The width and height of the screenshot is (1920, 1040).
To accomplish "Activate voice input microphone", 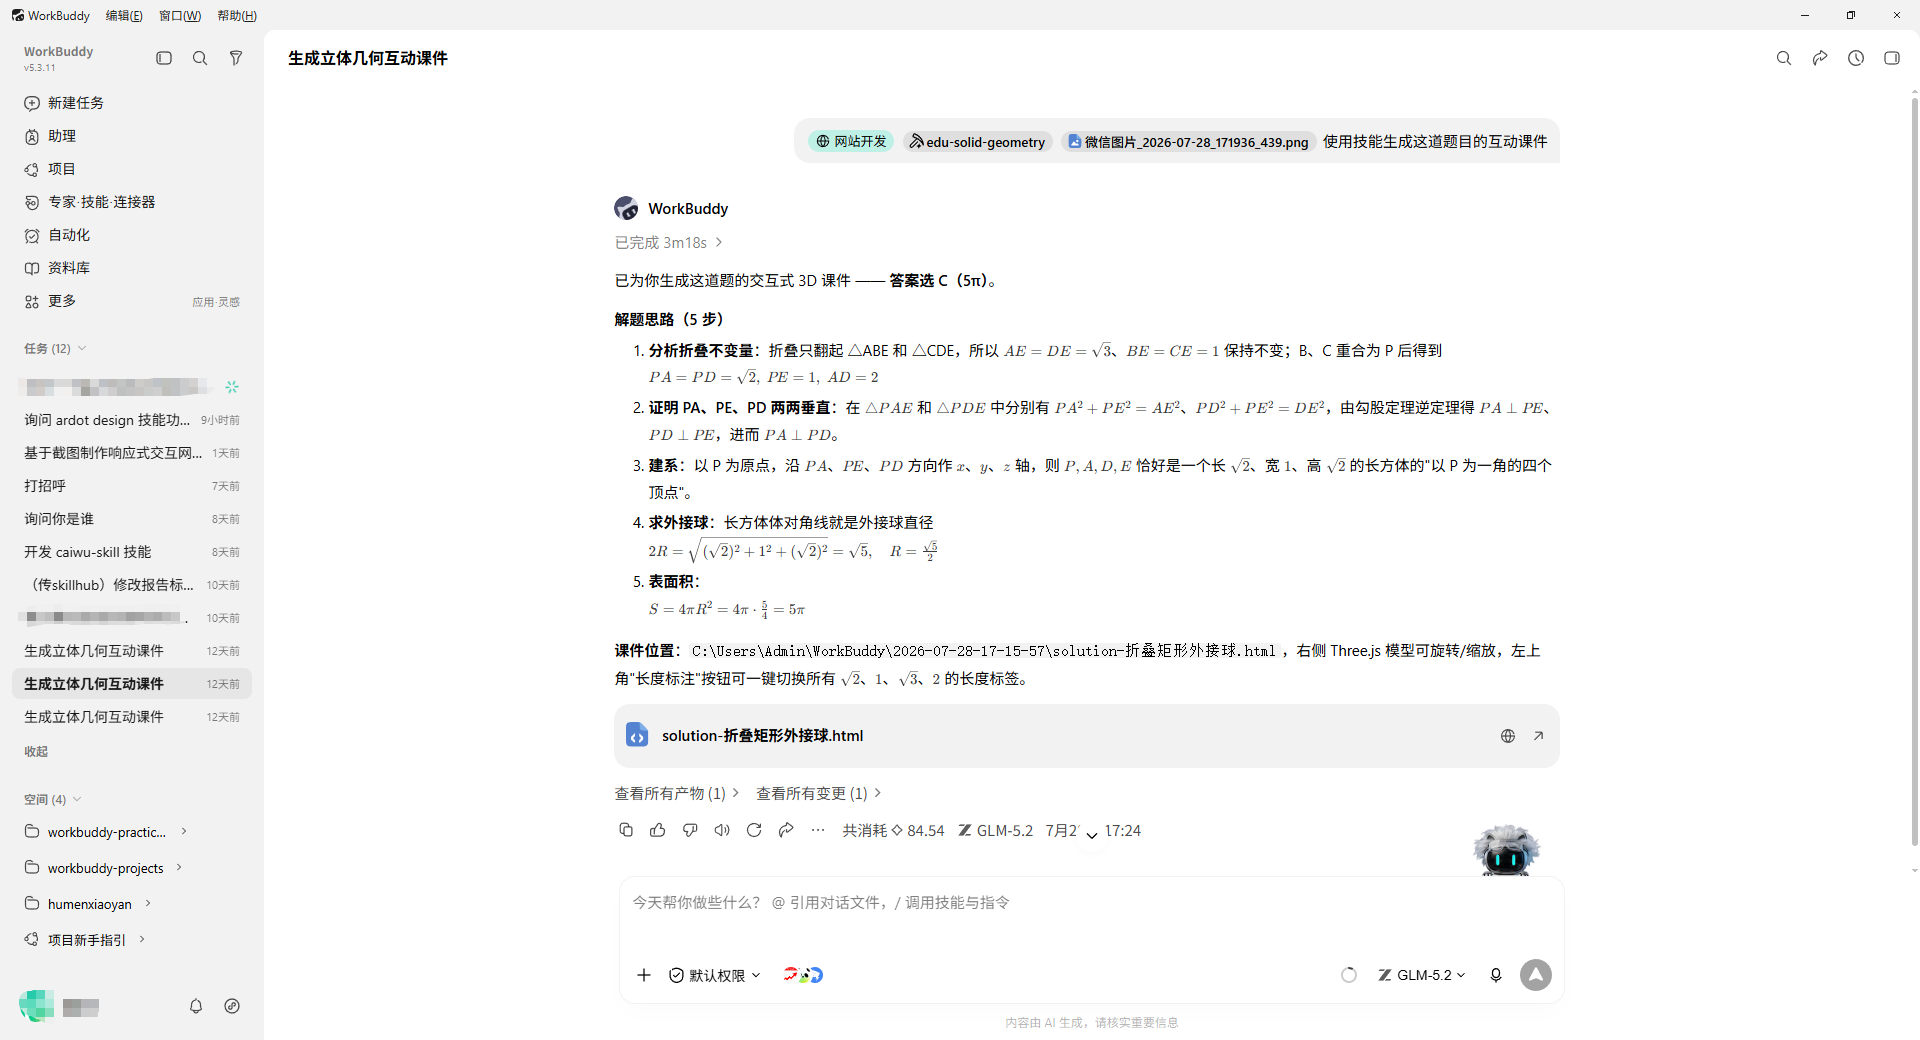I will [1496, 975].
